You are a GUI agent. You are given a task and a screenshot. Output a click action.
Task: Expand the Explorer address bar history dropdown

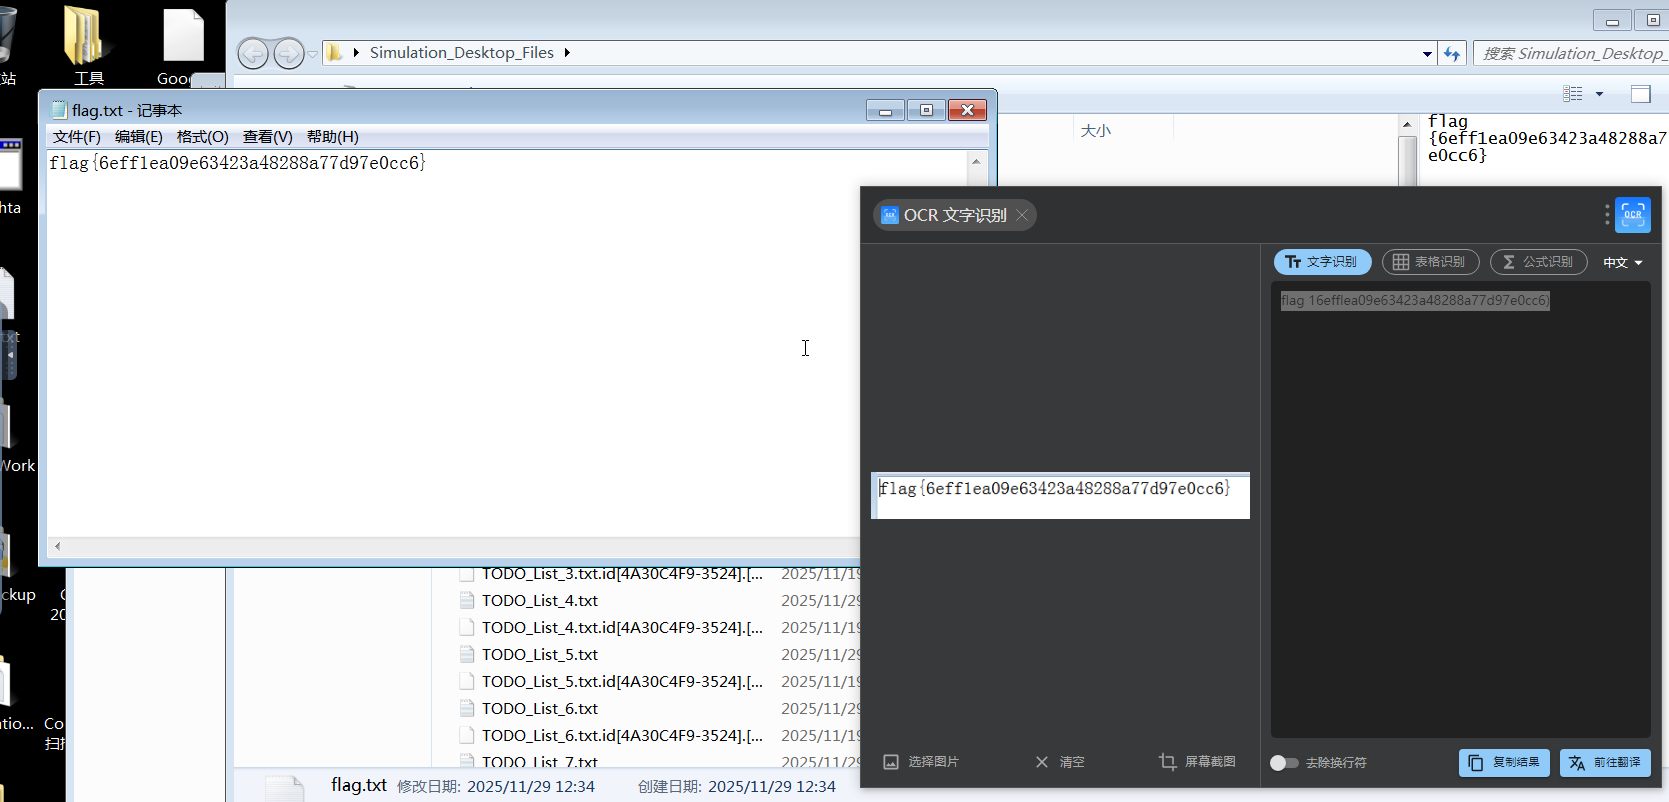[x=1427, y=54]
